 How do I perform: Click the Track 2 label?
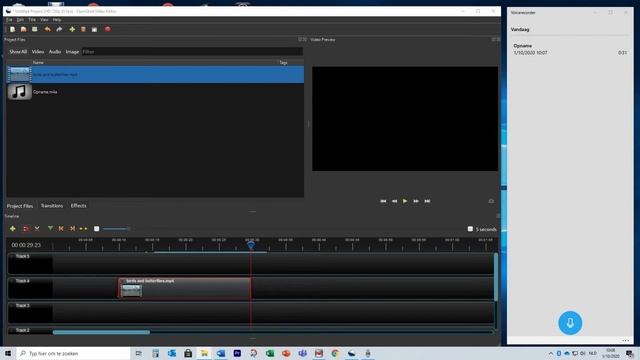point(22,330)
